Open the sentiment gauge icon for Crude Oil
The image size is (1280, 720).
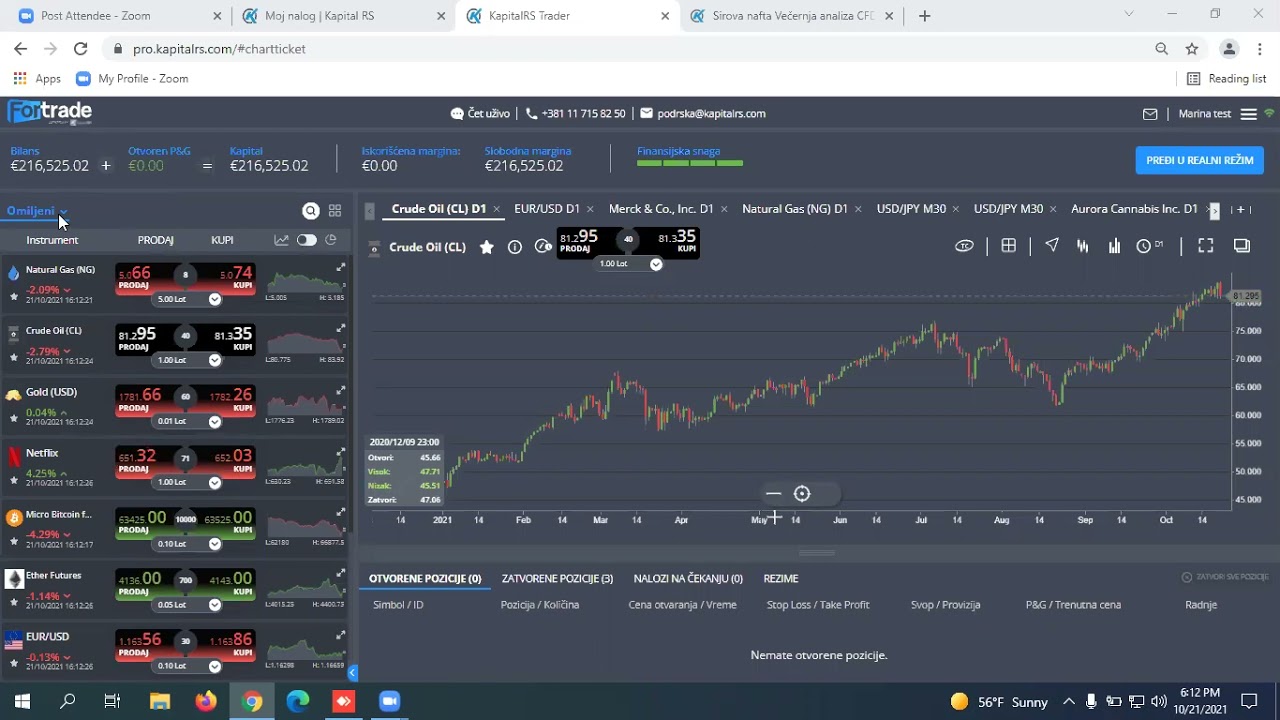point(543,246)
